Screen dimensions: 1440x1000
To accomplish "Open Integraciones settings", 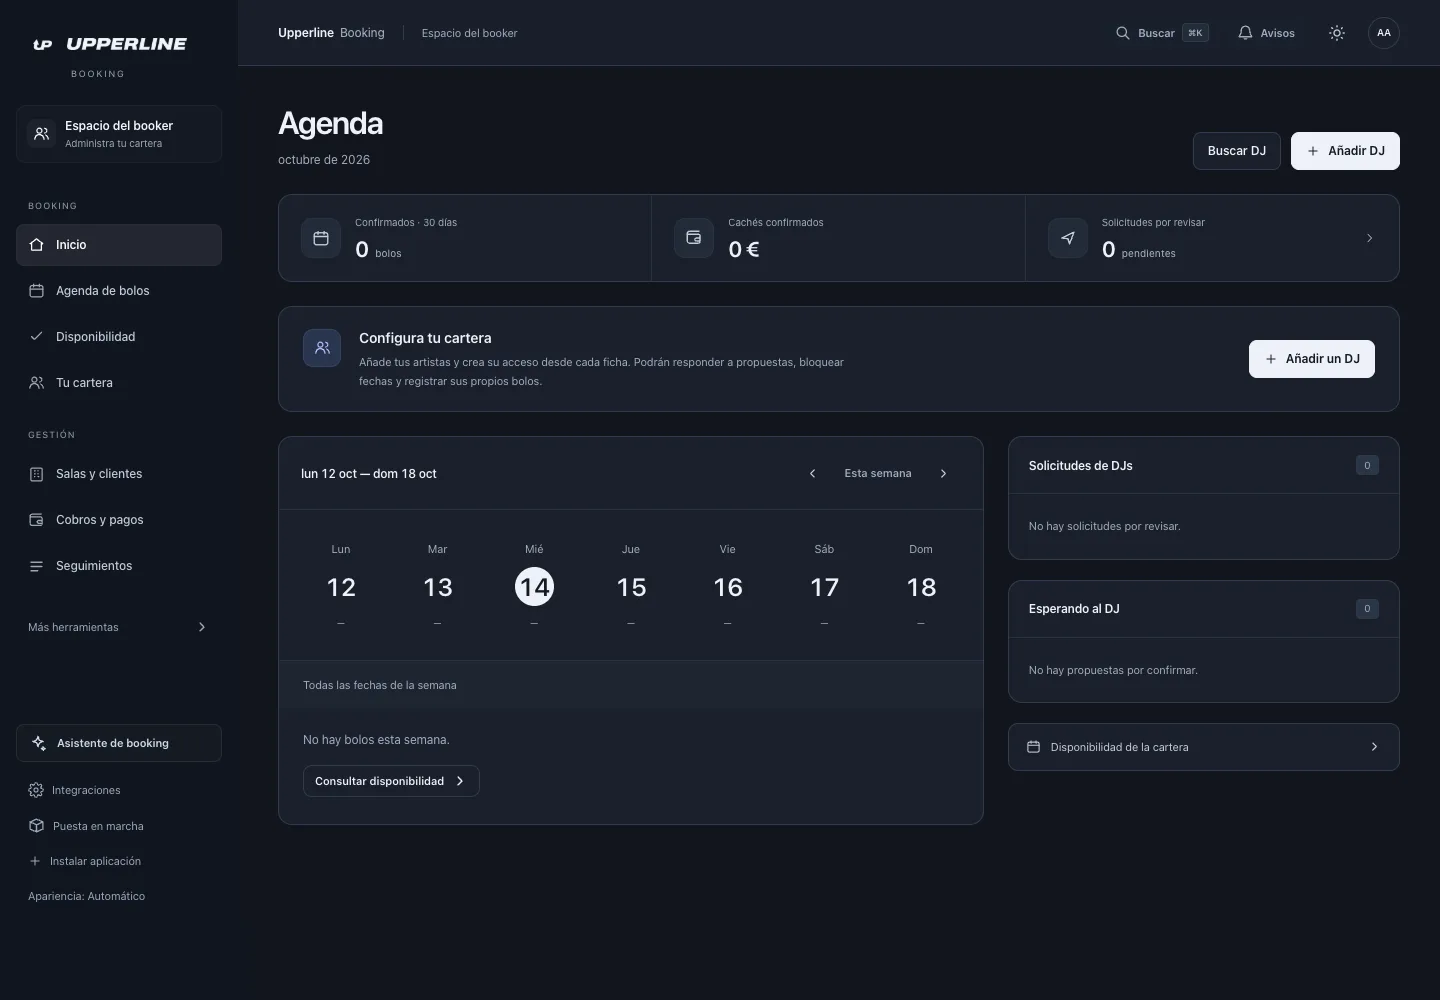I will pyautogui.click(x=75, y=790).
